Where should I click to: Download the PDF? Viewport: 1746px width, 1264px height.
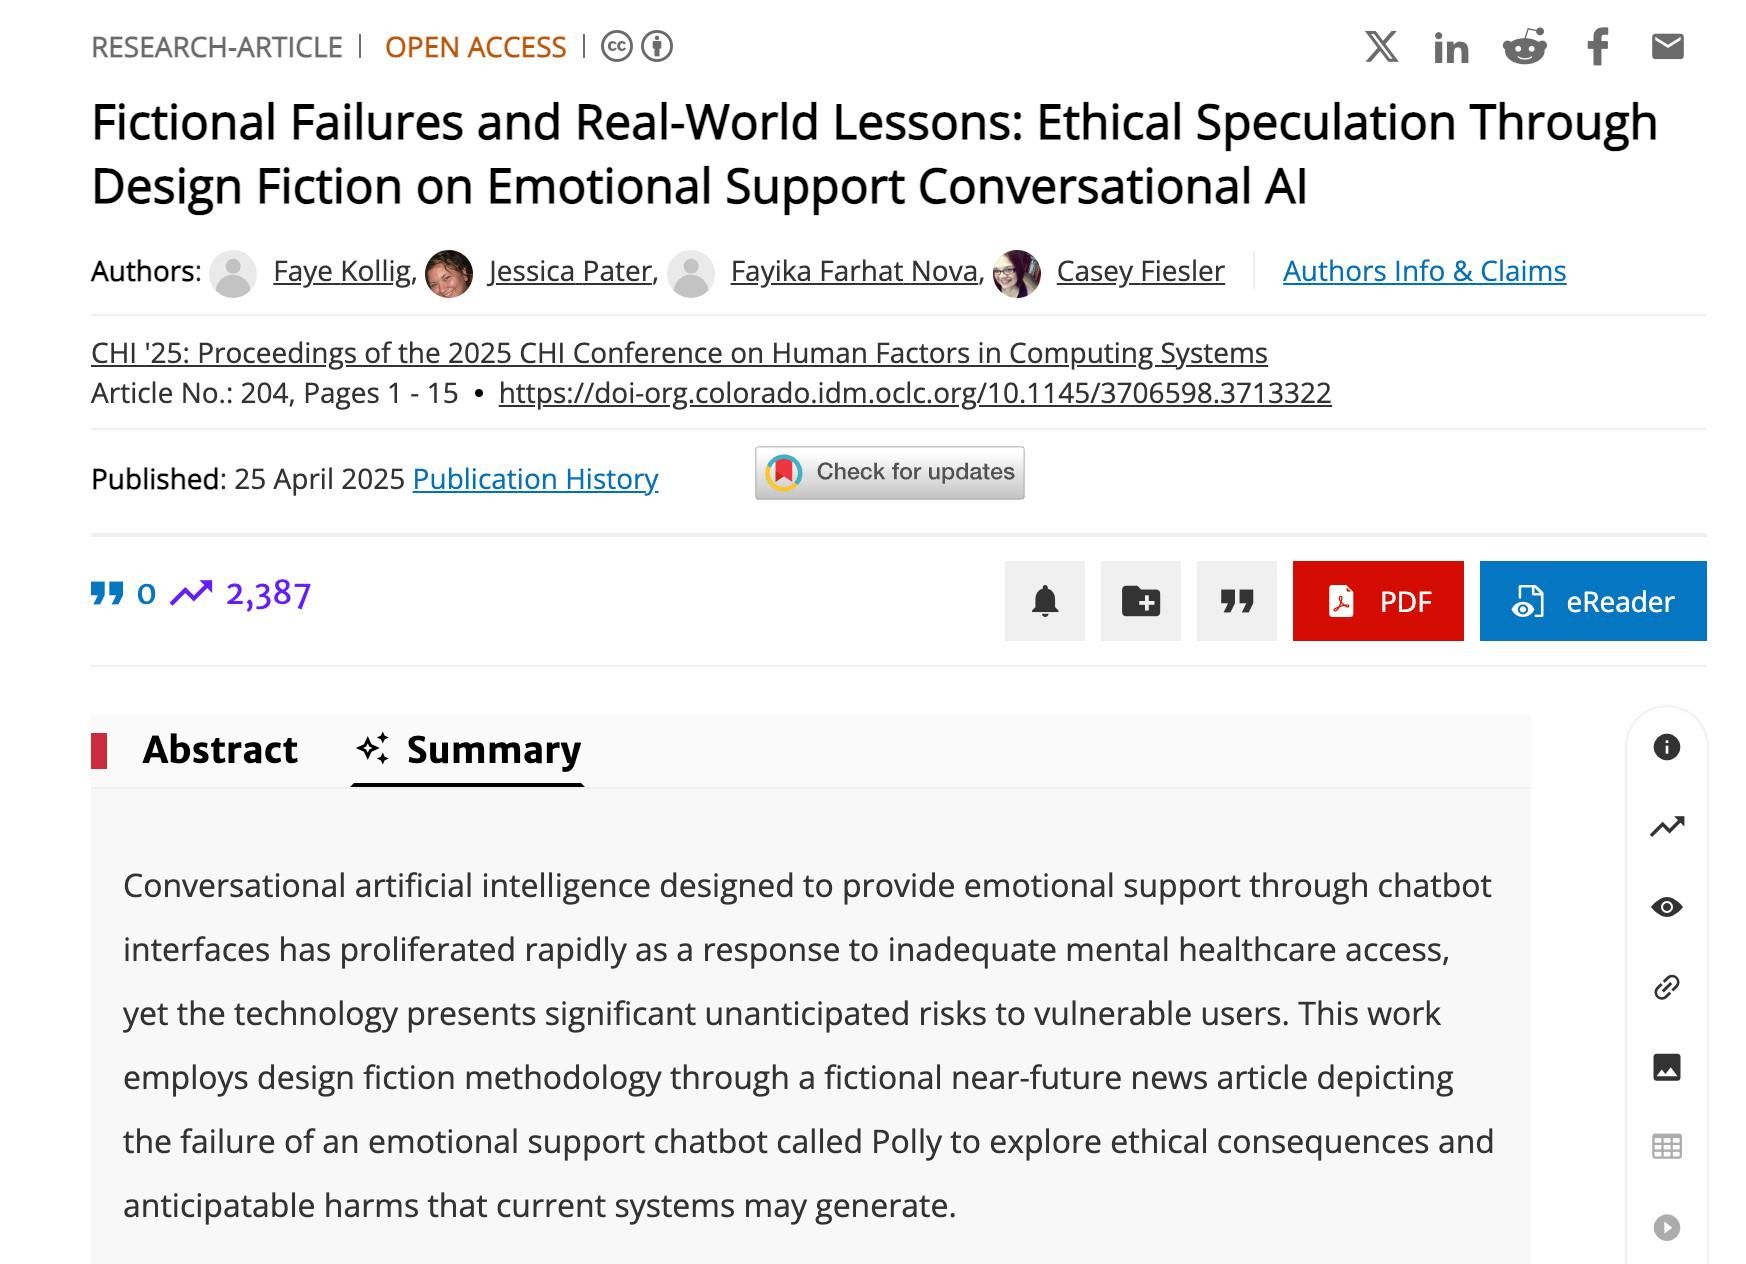(x=1377, y=601)
